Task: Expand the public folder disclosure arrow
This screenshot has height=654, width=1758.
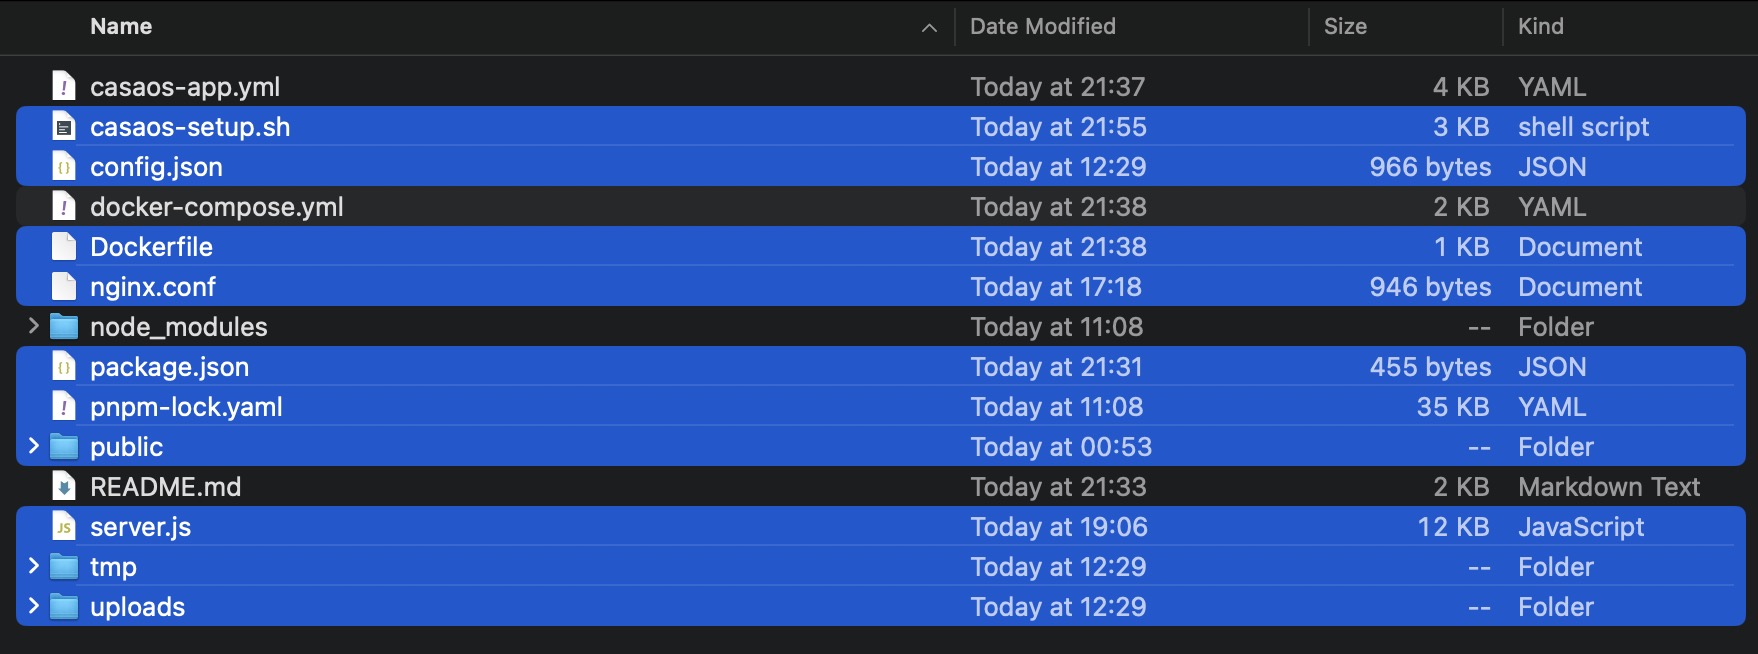Action: pos(33,446)
